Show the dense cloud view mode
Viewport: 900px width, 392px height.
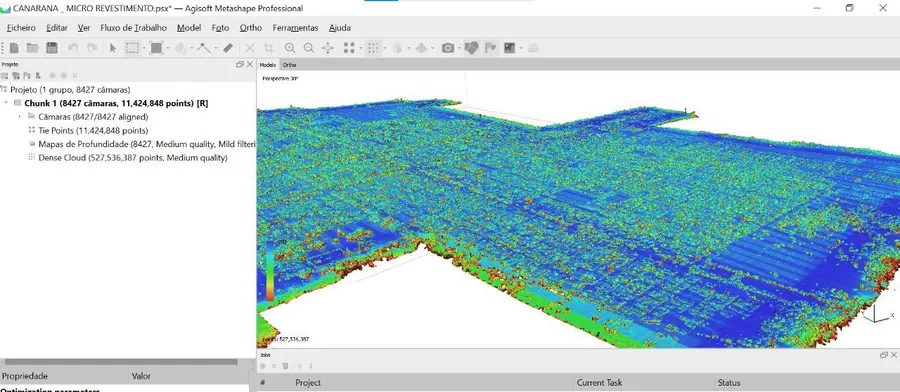[x=374, y=48]
